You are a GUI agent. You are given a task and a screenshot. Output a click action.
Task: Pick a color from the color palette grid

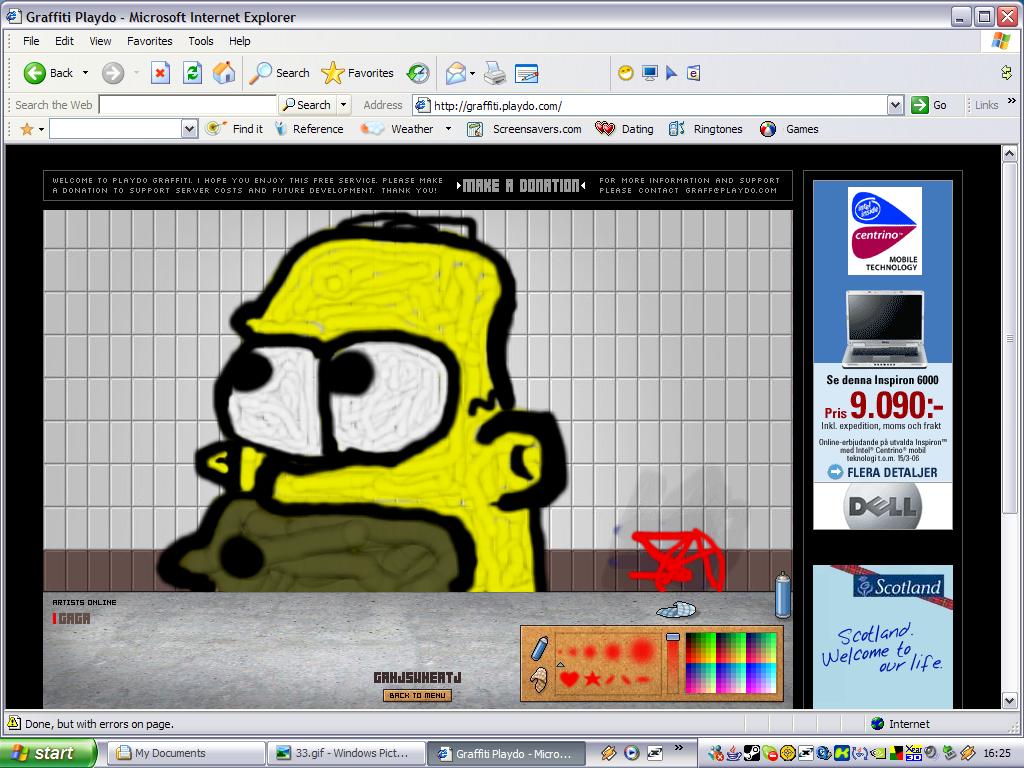731,662
